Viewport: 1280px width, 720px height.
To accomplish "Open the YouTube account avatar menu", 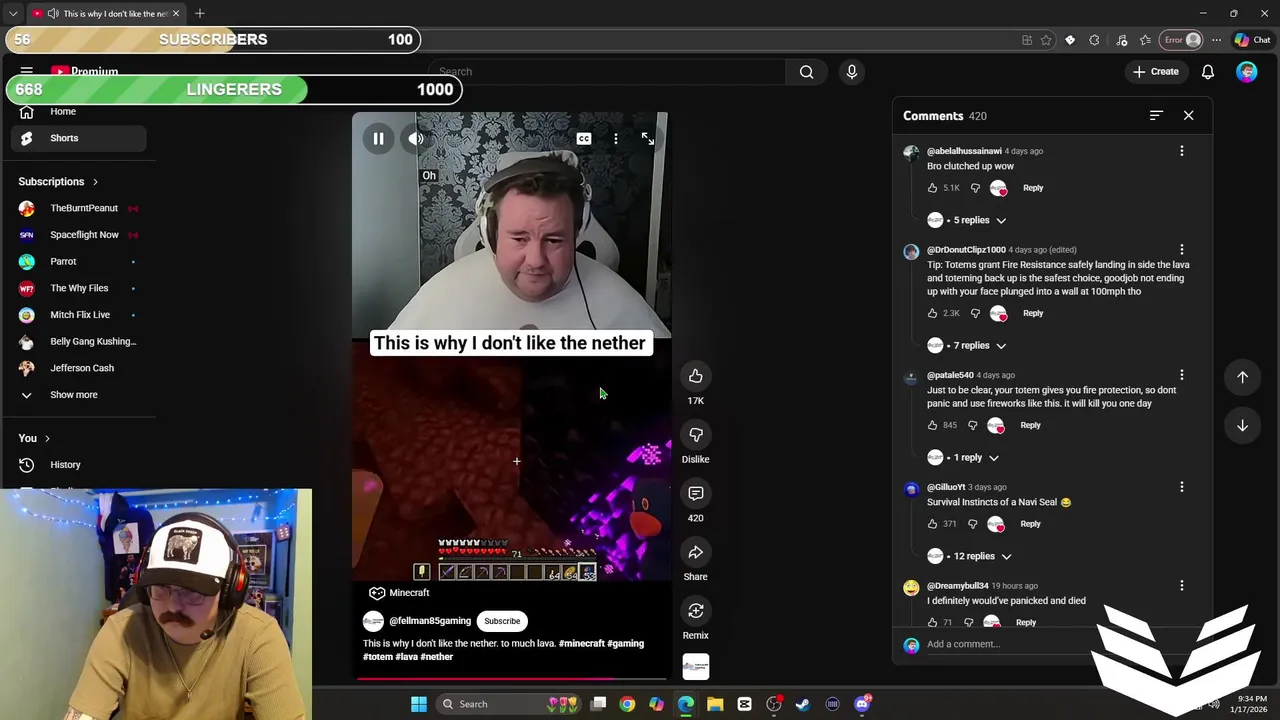I will pyautogui.click(x=1246, y=72).
